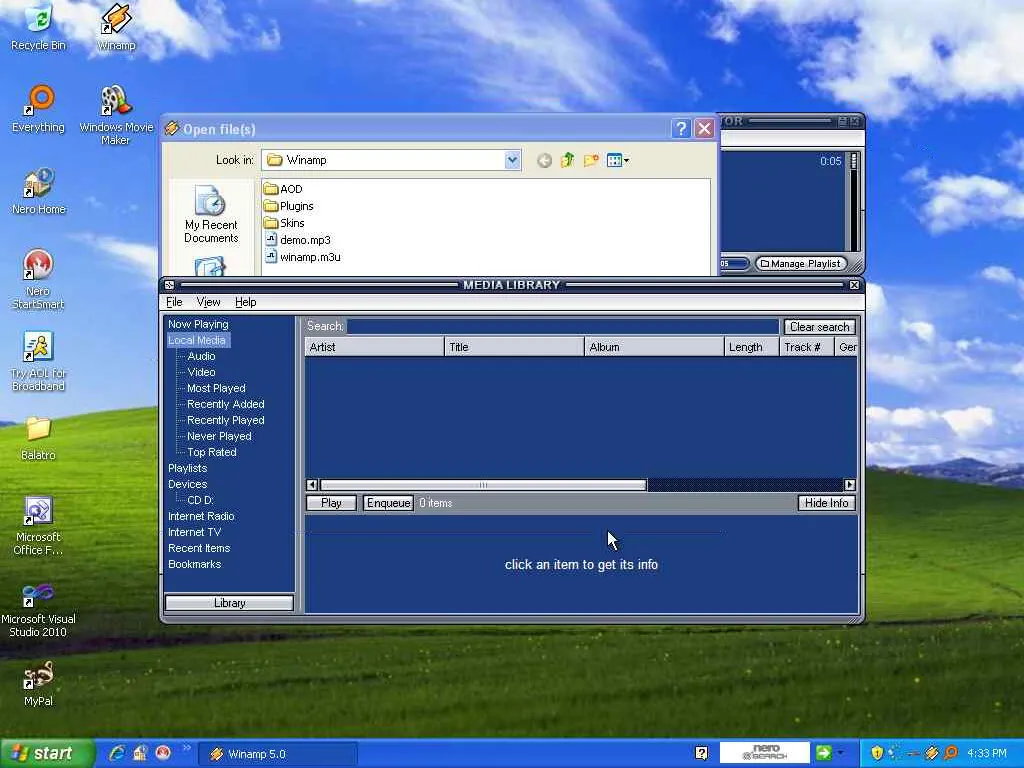1024x768 pixels.
Task: Select the winamp.m3u playlist file
Action: tap(303, 257)
